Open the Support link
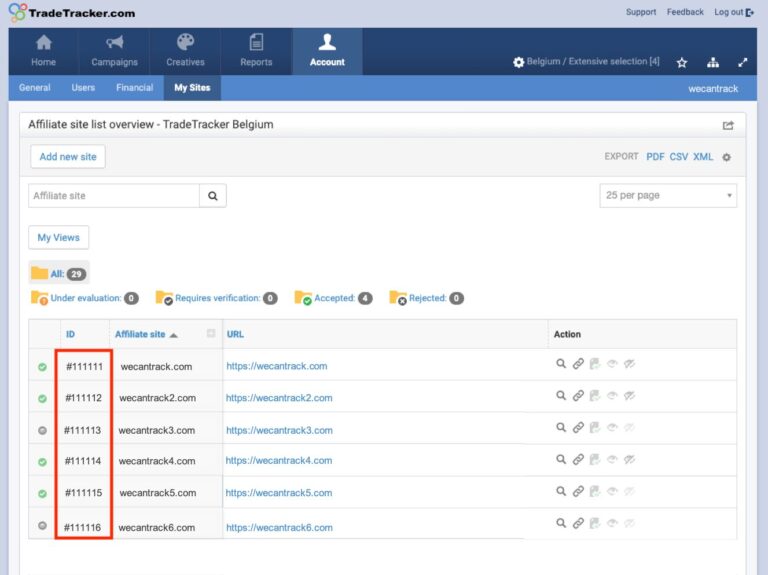The image size is (768, 575). click(x=641, y=12)
